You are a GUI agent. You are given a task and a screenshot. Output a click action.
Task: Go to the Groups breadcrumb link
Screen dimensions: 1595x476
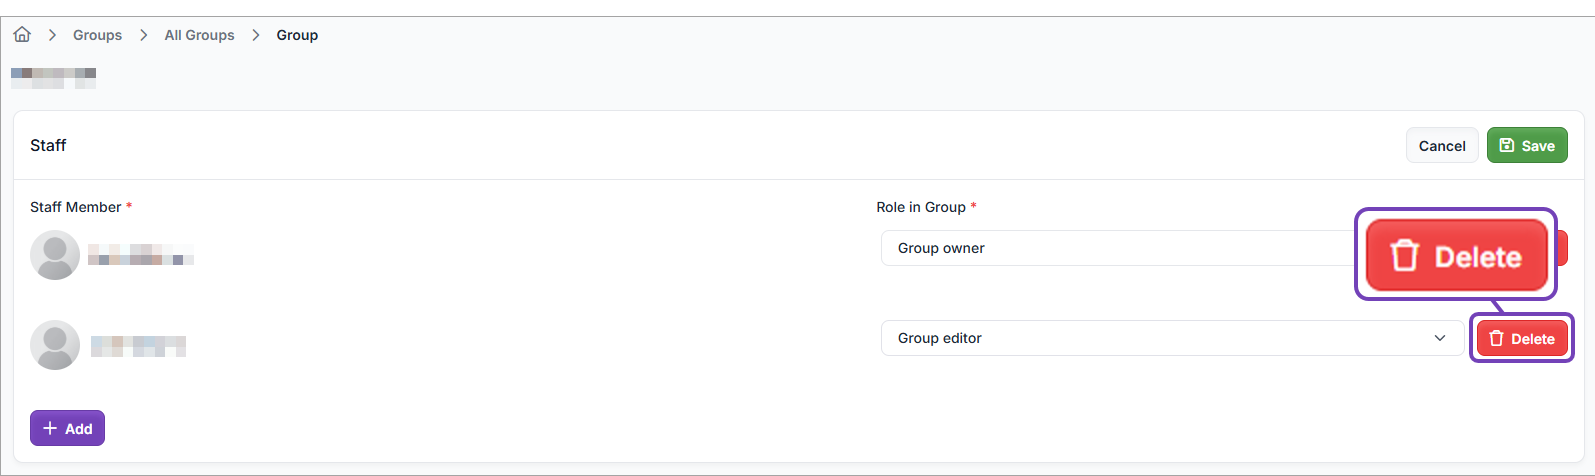pyautogui.click(x=97, y=35)
